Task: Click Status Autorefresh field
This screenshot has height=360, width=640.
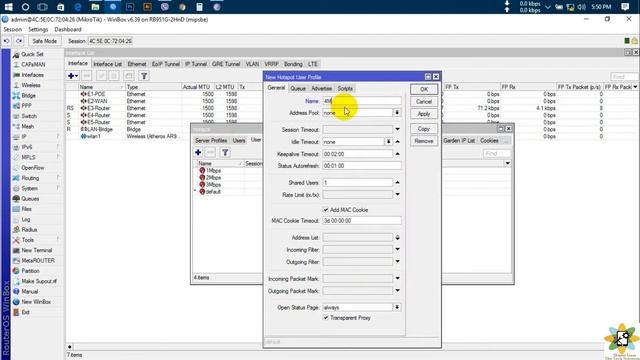Action: 362,166
